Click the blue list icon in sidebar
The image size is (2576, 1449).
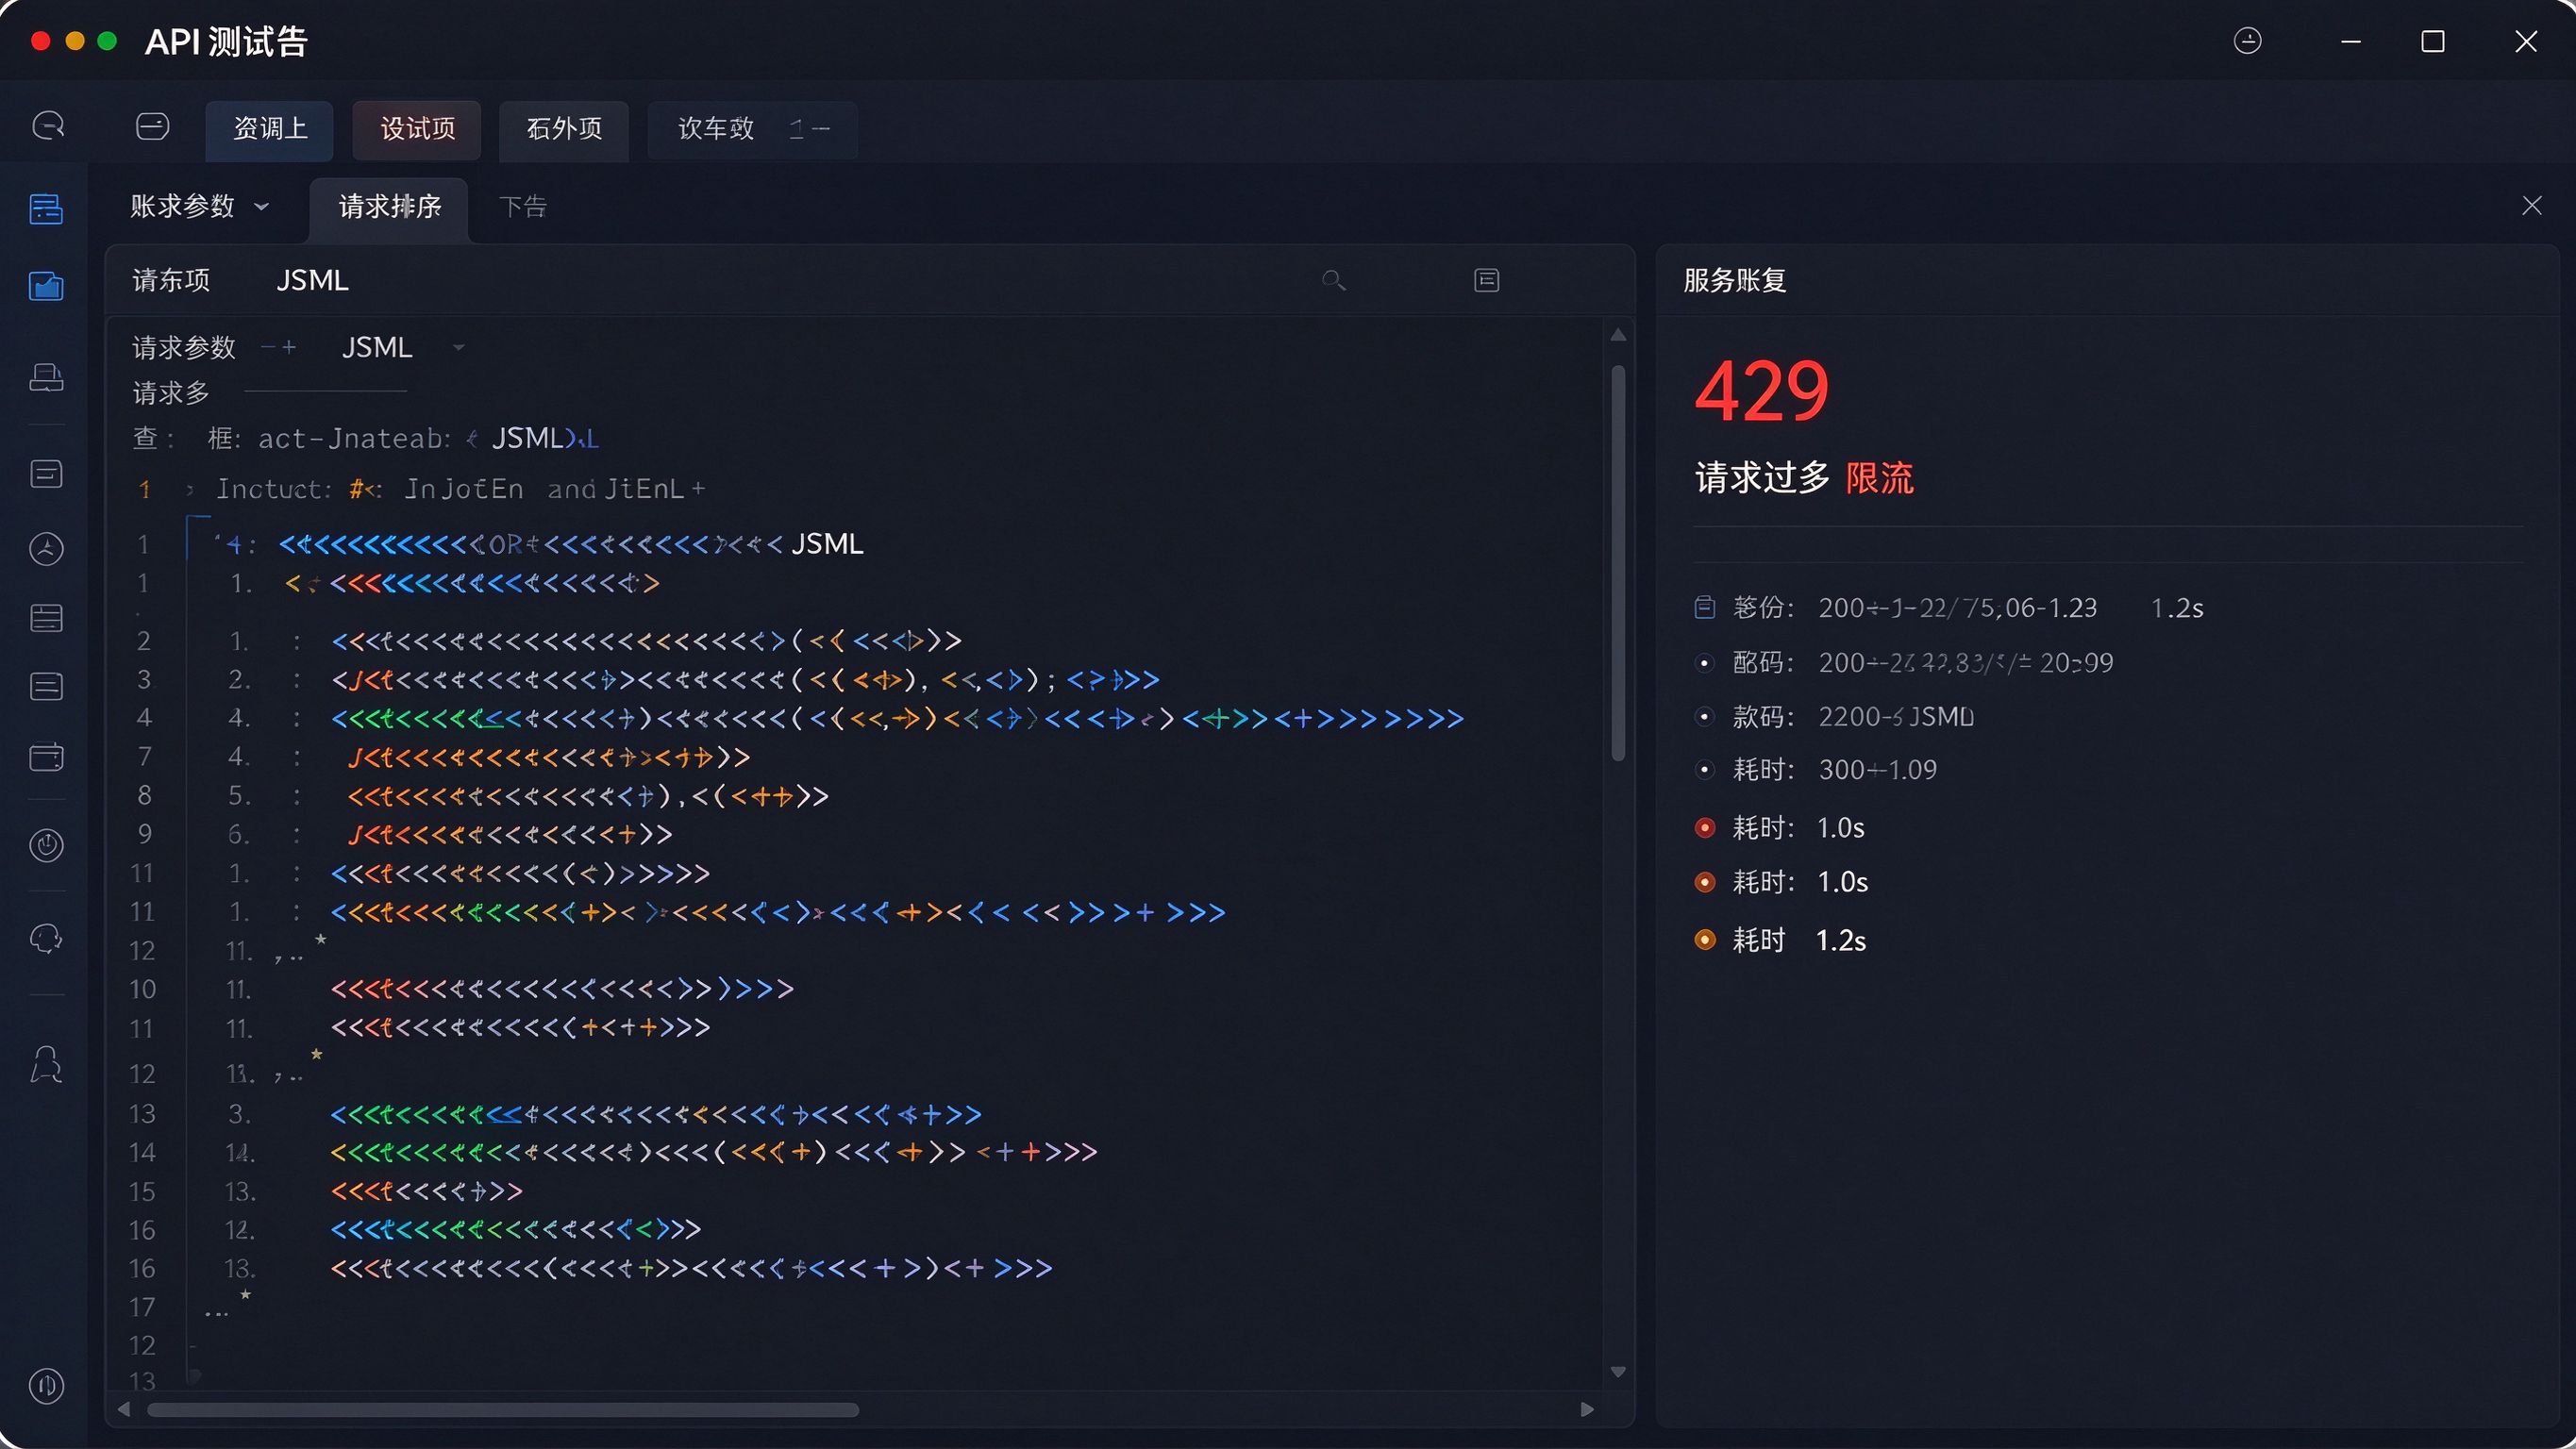(x=46, y=209)
